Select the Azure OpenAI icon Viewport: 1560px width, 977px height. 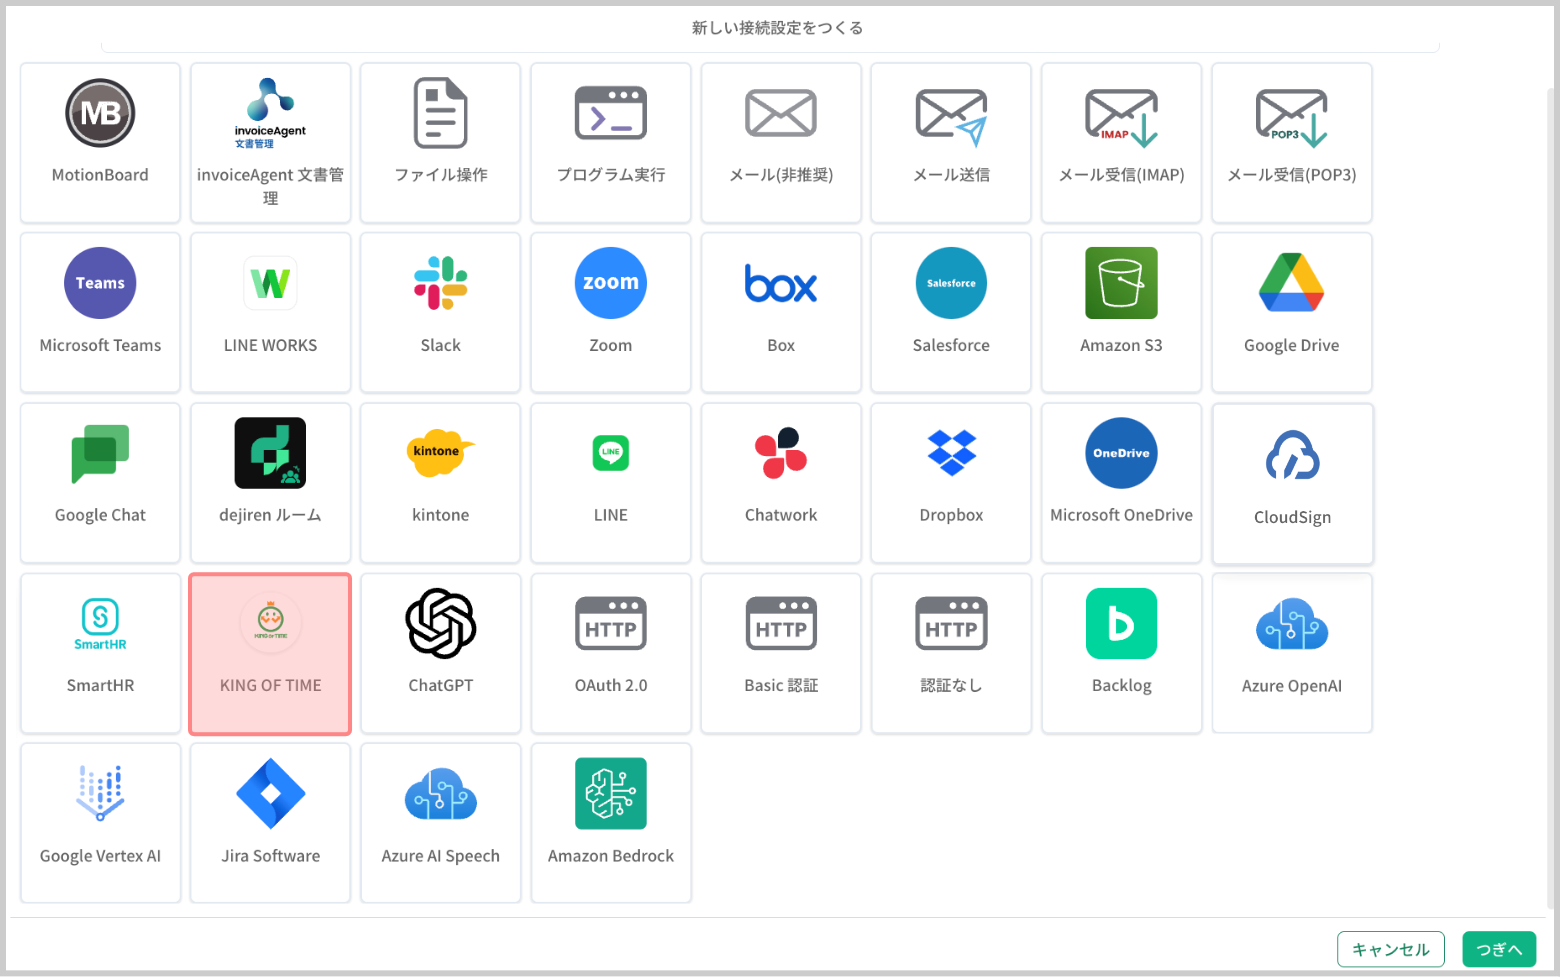[1292, 624]
